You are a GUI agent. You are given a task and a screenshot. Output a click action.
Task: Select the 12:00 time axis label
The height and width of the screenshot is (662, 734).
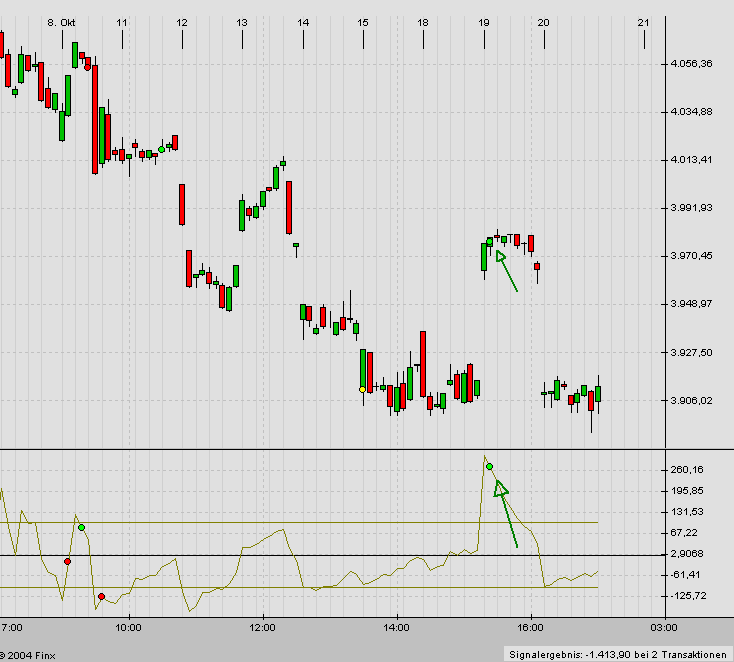(x=262, y=627)
